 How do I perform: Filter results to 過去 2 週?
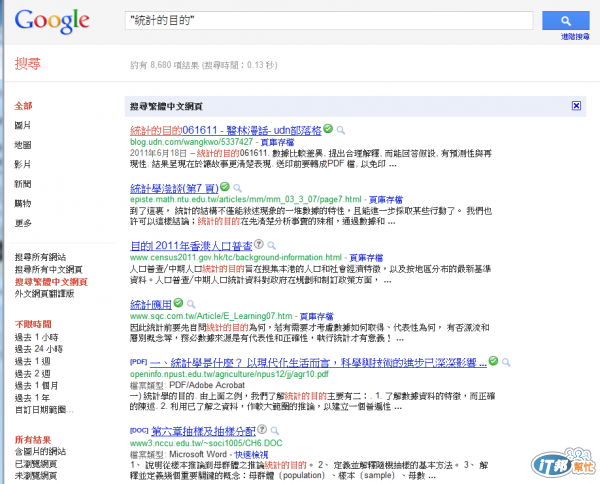pos(33,373)
